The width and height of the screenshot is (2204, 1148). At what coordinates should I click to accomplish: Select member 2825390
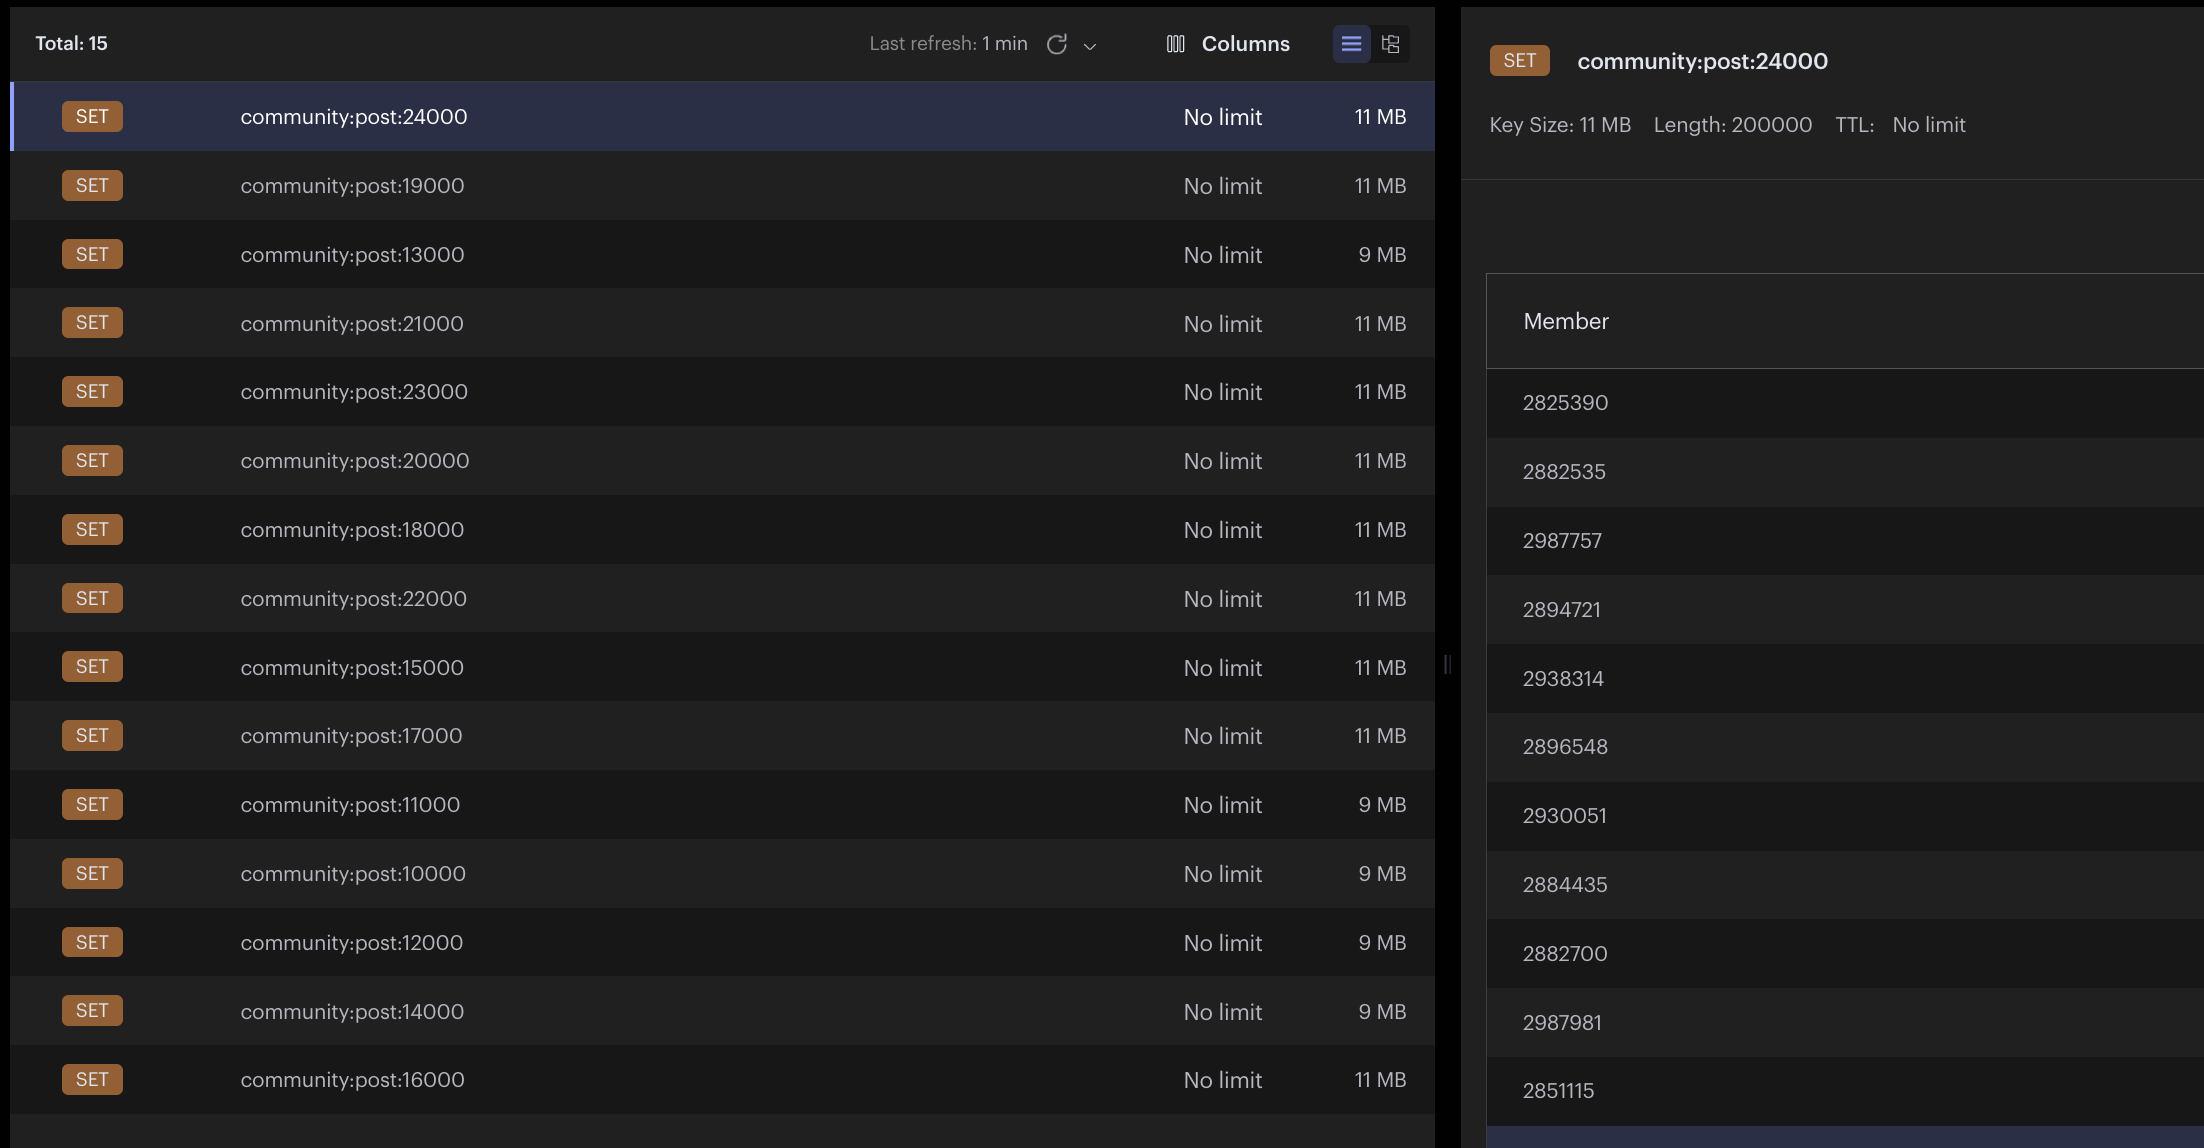pos(1565,403)
